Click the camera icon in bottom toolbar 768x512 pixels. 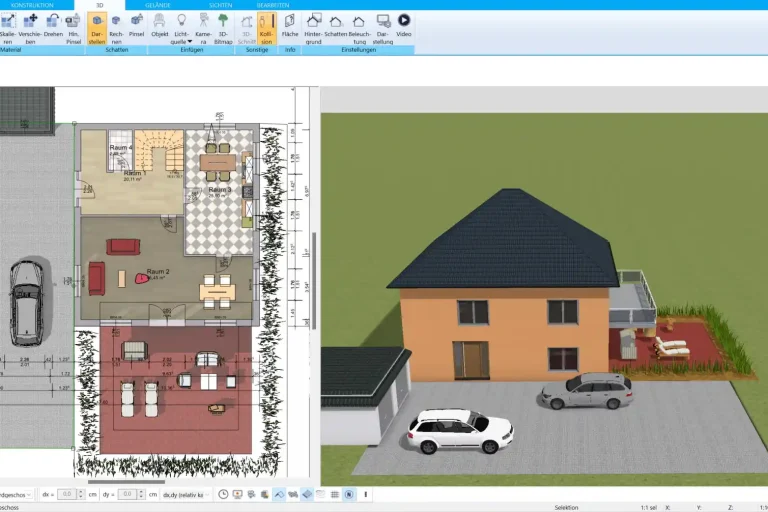pos(251,494)
